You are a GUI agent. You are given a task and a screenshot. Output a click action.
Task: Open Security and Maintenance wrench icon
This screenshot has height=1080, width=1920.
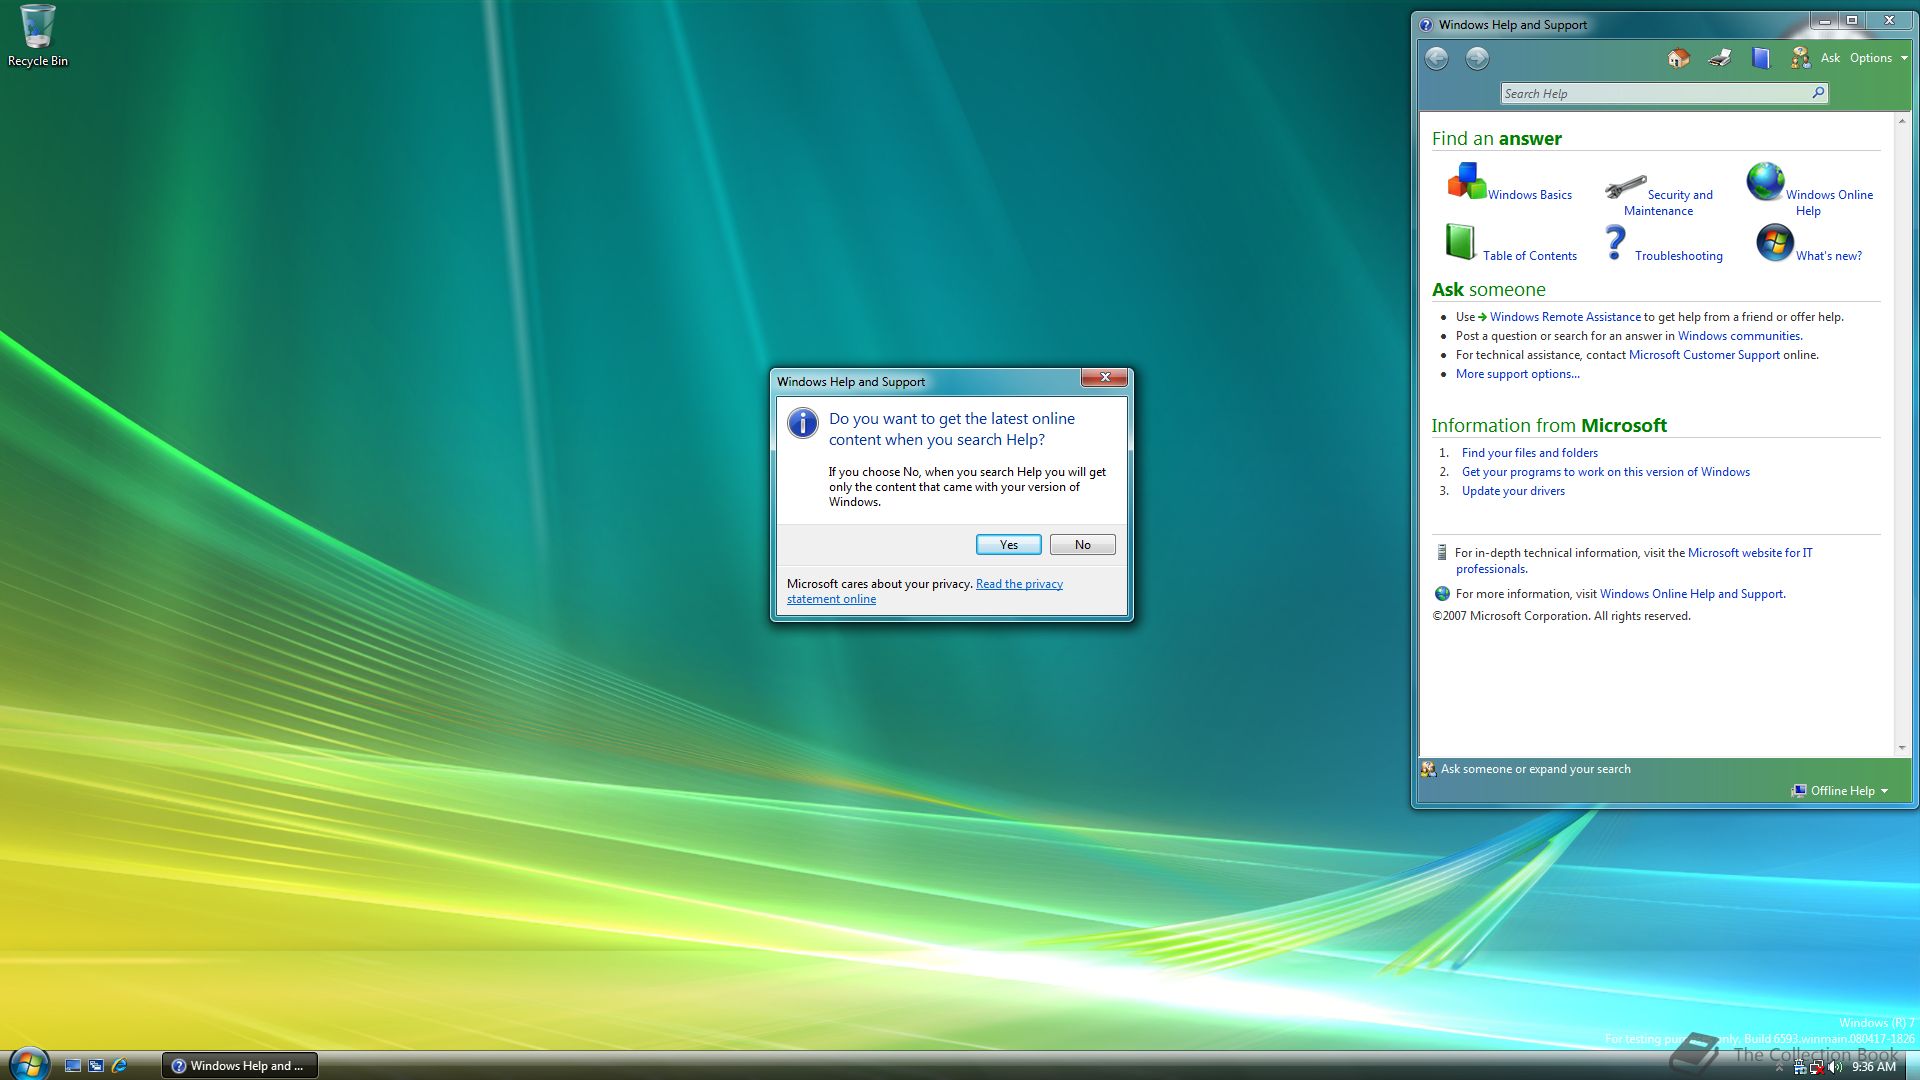[1625, 187]
